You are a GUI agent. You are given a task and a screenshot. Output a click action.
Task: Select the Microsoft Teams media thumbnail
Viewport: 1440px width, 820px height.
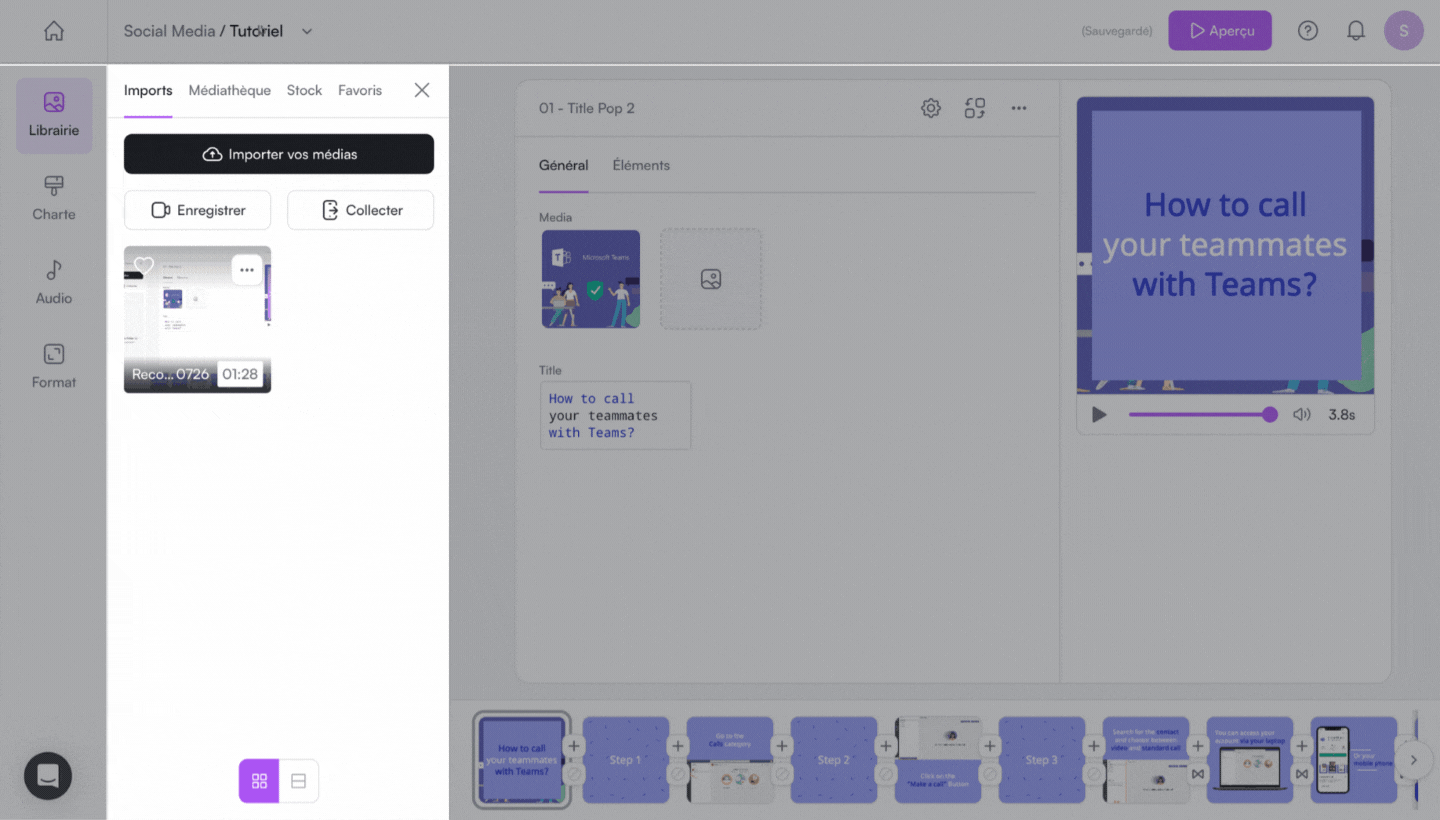coord(591,279)
